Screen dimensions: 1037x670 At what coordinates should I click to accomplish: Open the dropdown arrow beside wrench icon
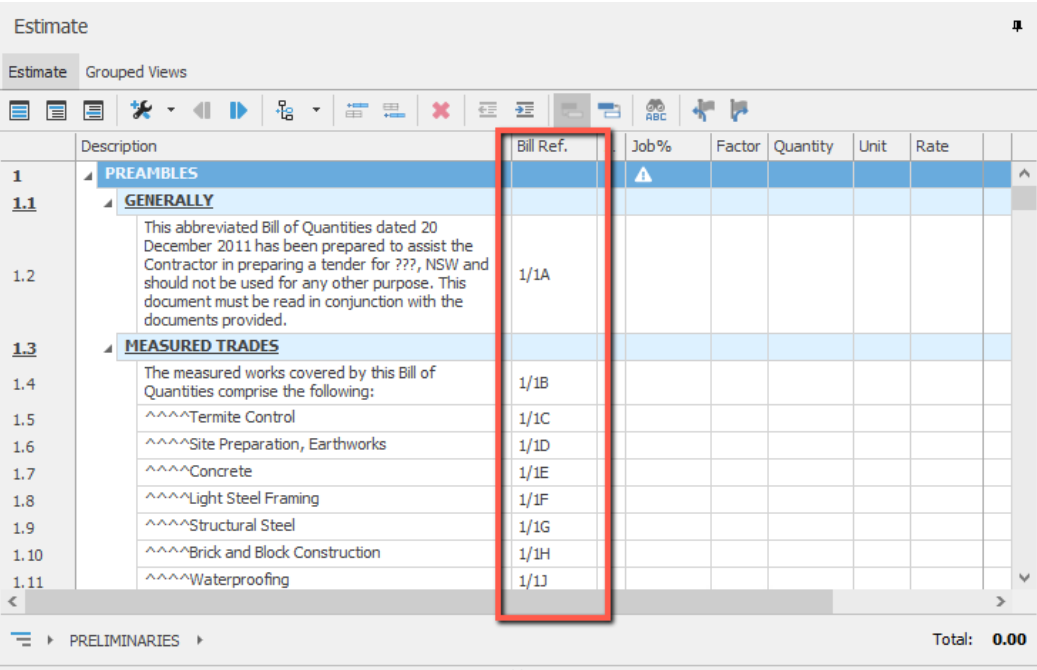pos(170,110)
